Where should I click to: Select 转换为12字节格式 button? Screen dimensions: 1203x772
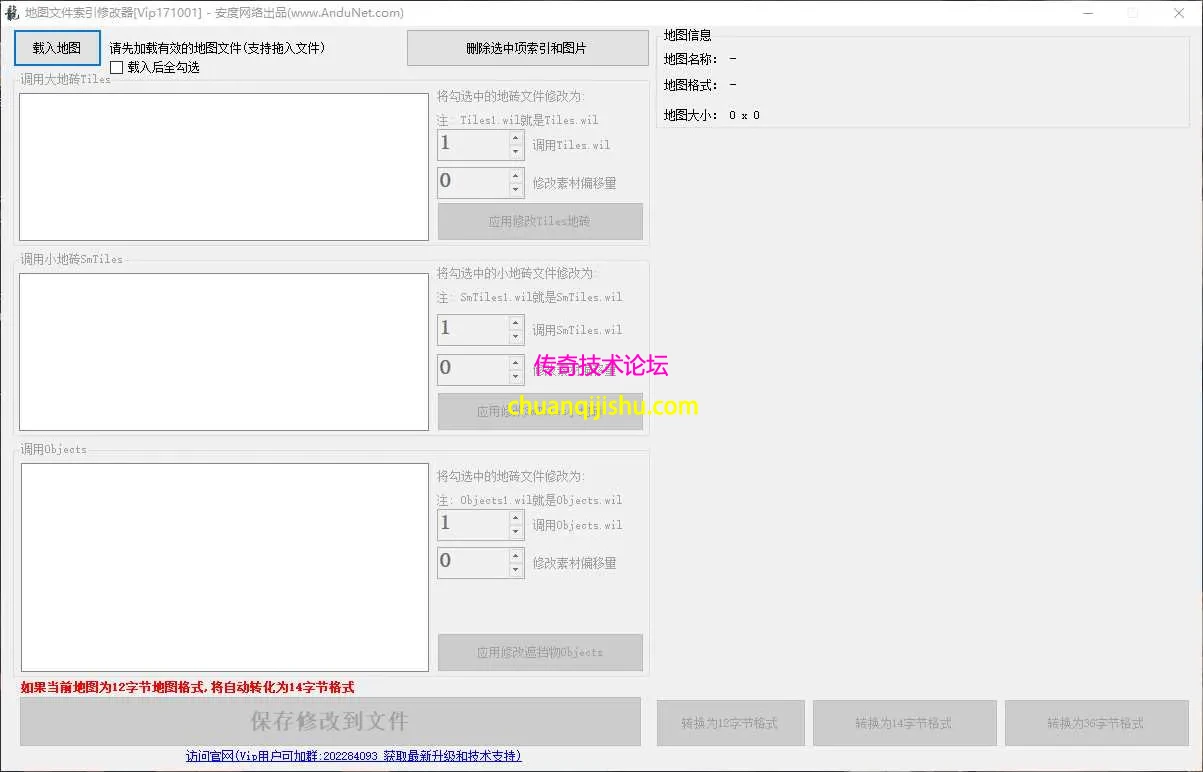[x=730, y=723]
